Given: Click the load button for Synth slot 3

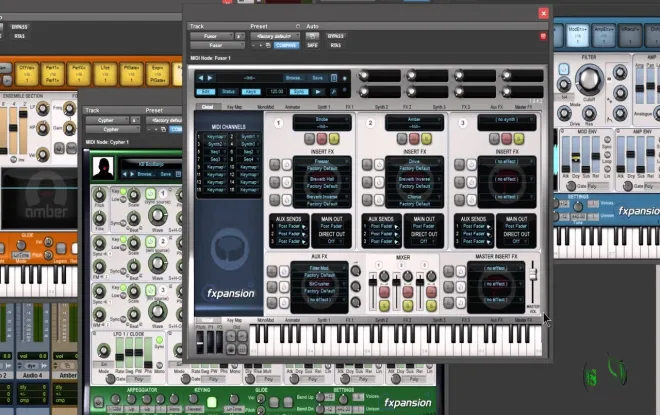Looking at the screenshot, I should tap(494, 138).
